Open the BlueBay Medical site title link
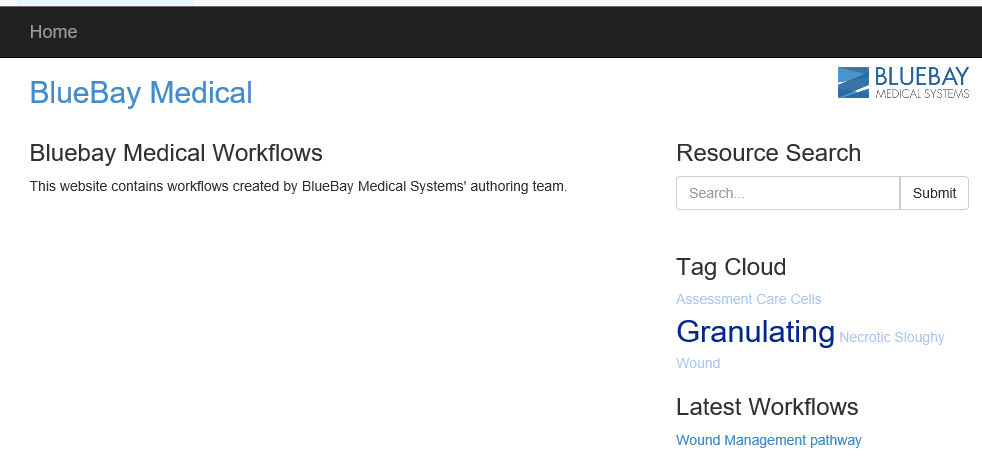The image size is (982, 457). tap(141, 93)
